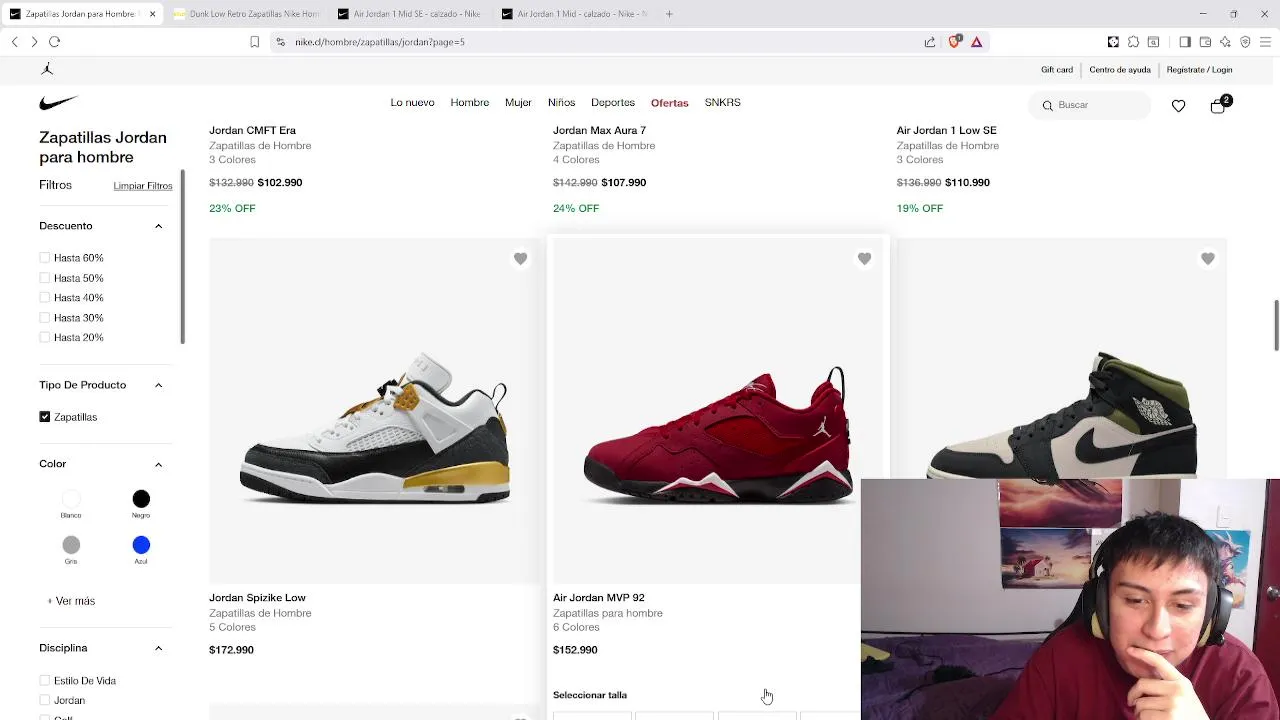Open Jordan Spizike Low product title
This screenshot has width=1280, height=720.
(257, 598)
